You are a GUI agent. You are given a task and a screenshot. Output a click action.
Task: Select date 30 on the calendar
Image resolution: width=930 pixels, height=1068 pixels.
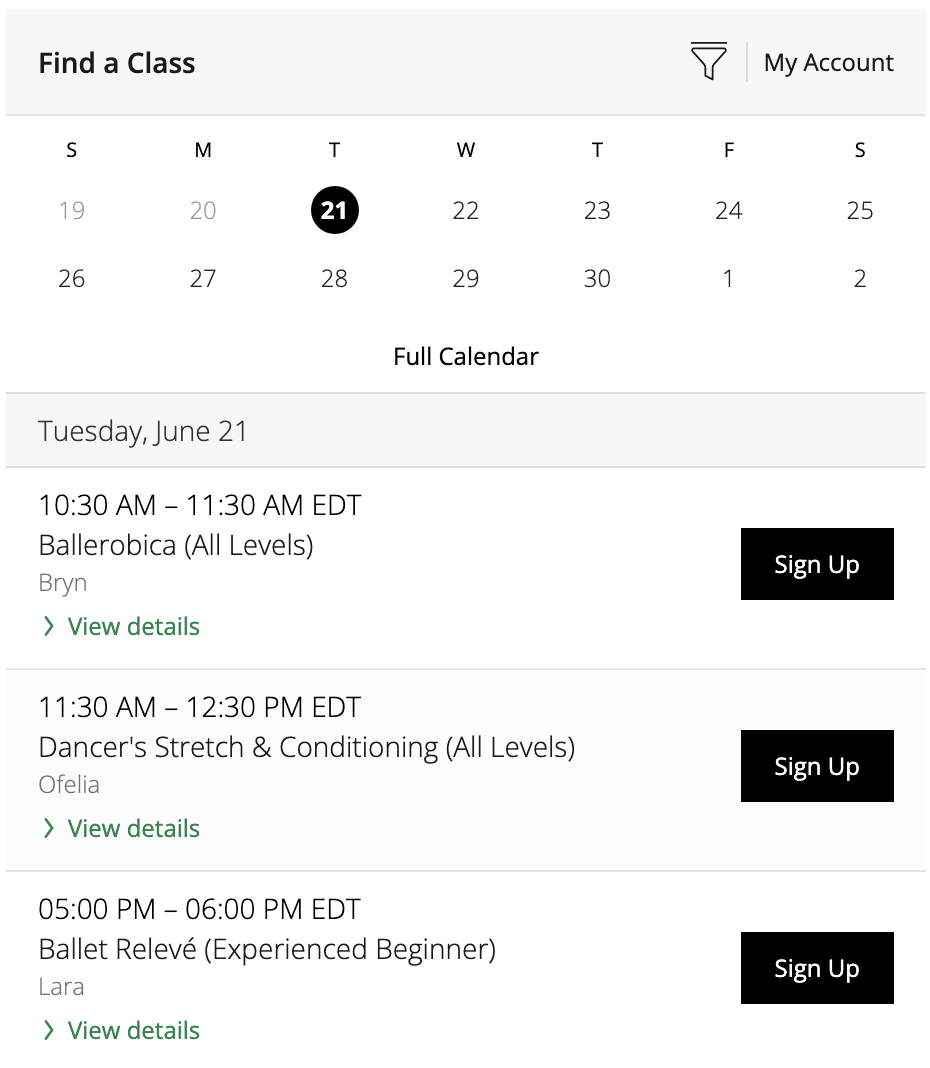pyautogui.click(x=597, y=279)
